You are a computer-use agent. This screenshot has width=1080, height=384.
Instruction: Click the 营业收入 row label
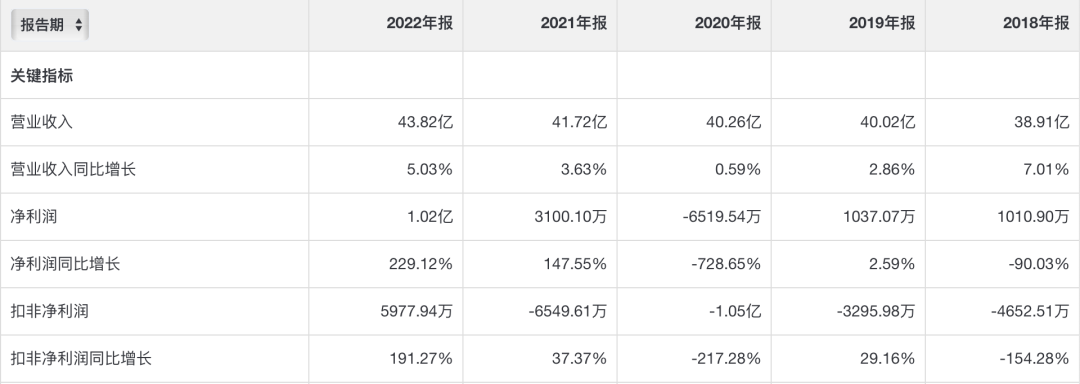(x=41, y=122)
